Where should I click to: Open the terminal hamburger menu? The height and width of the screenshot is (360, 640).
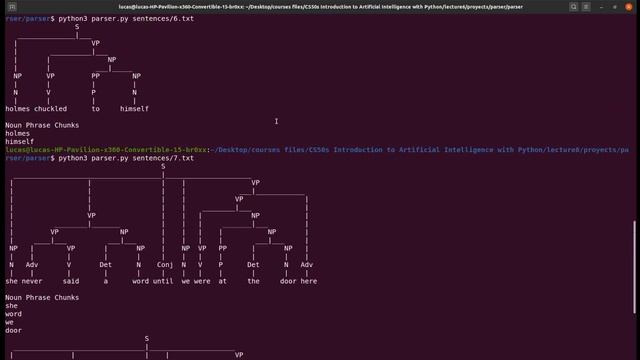point(586,7)
